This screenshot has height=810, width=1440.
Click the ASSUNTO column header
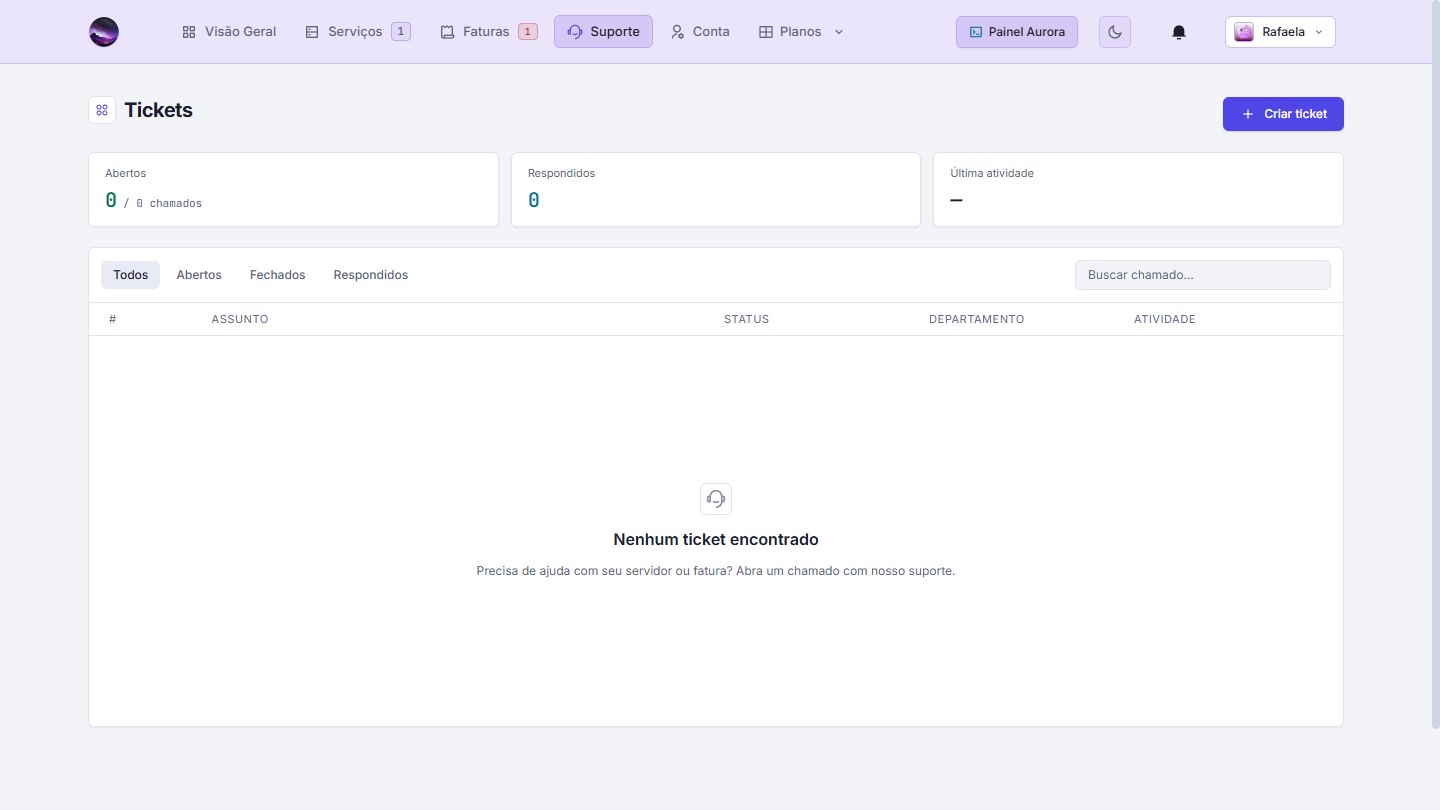pos(240,319)
